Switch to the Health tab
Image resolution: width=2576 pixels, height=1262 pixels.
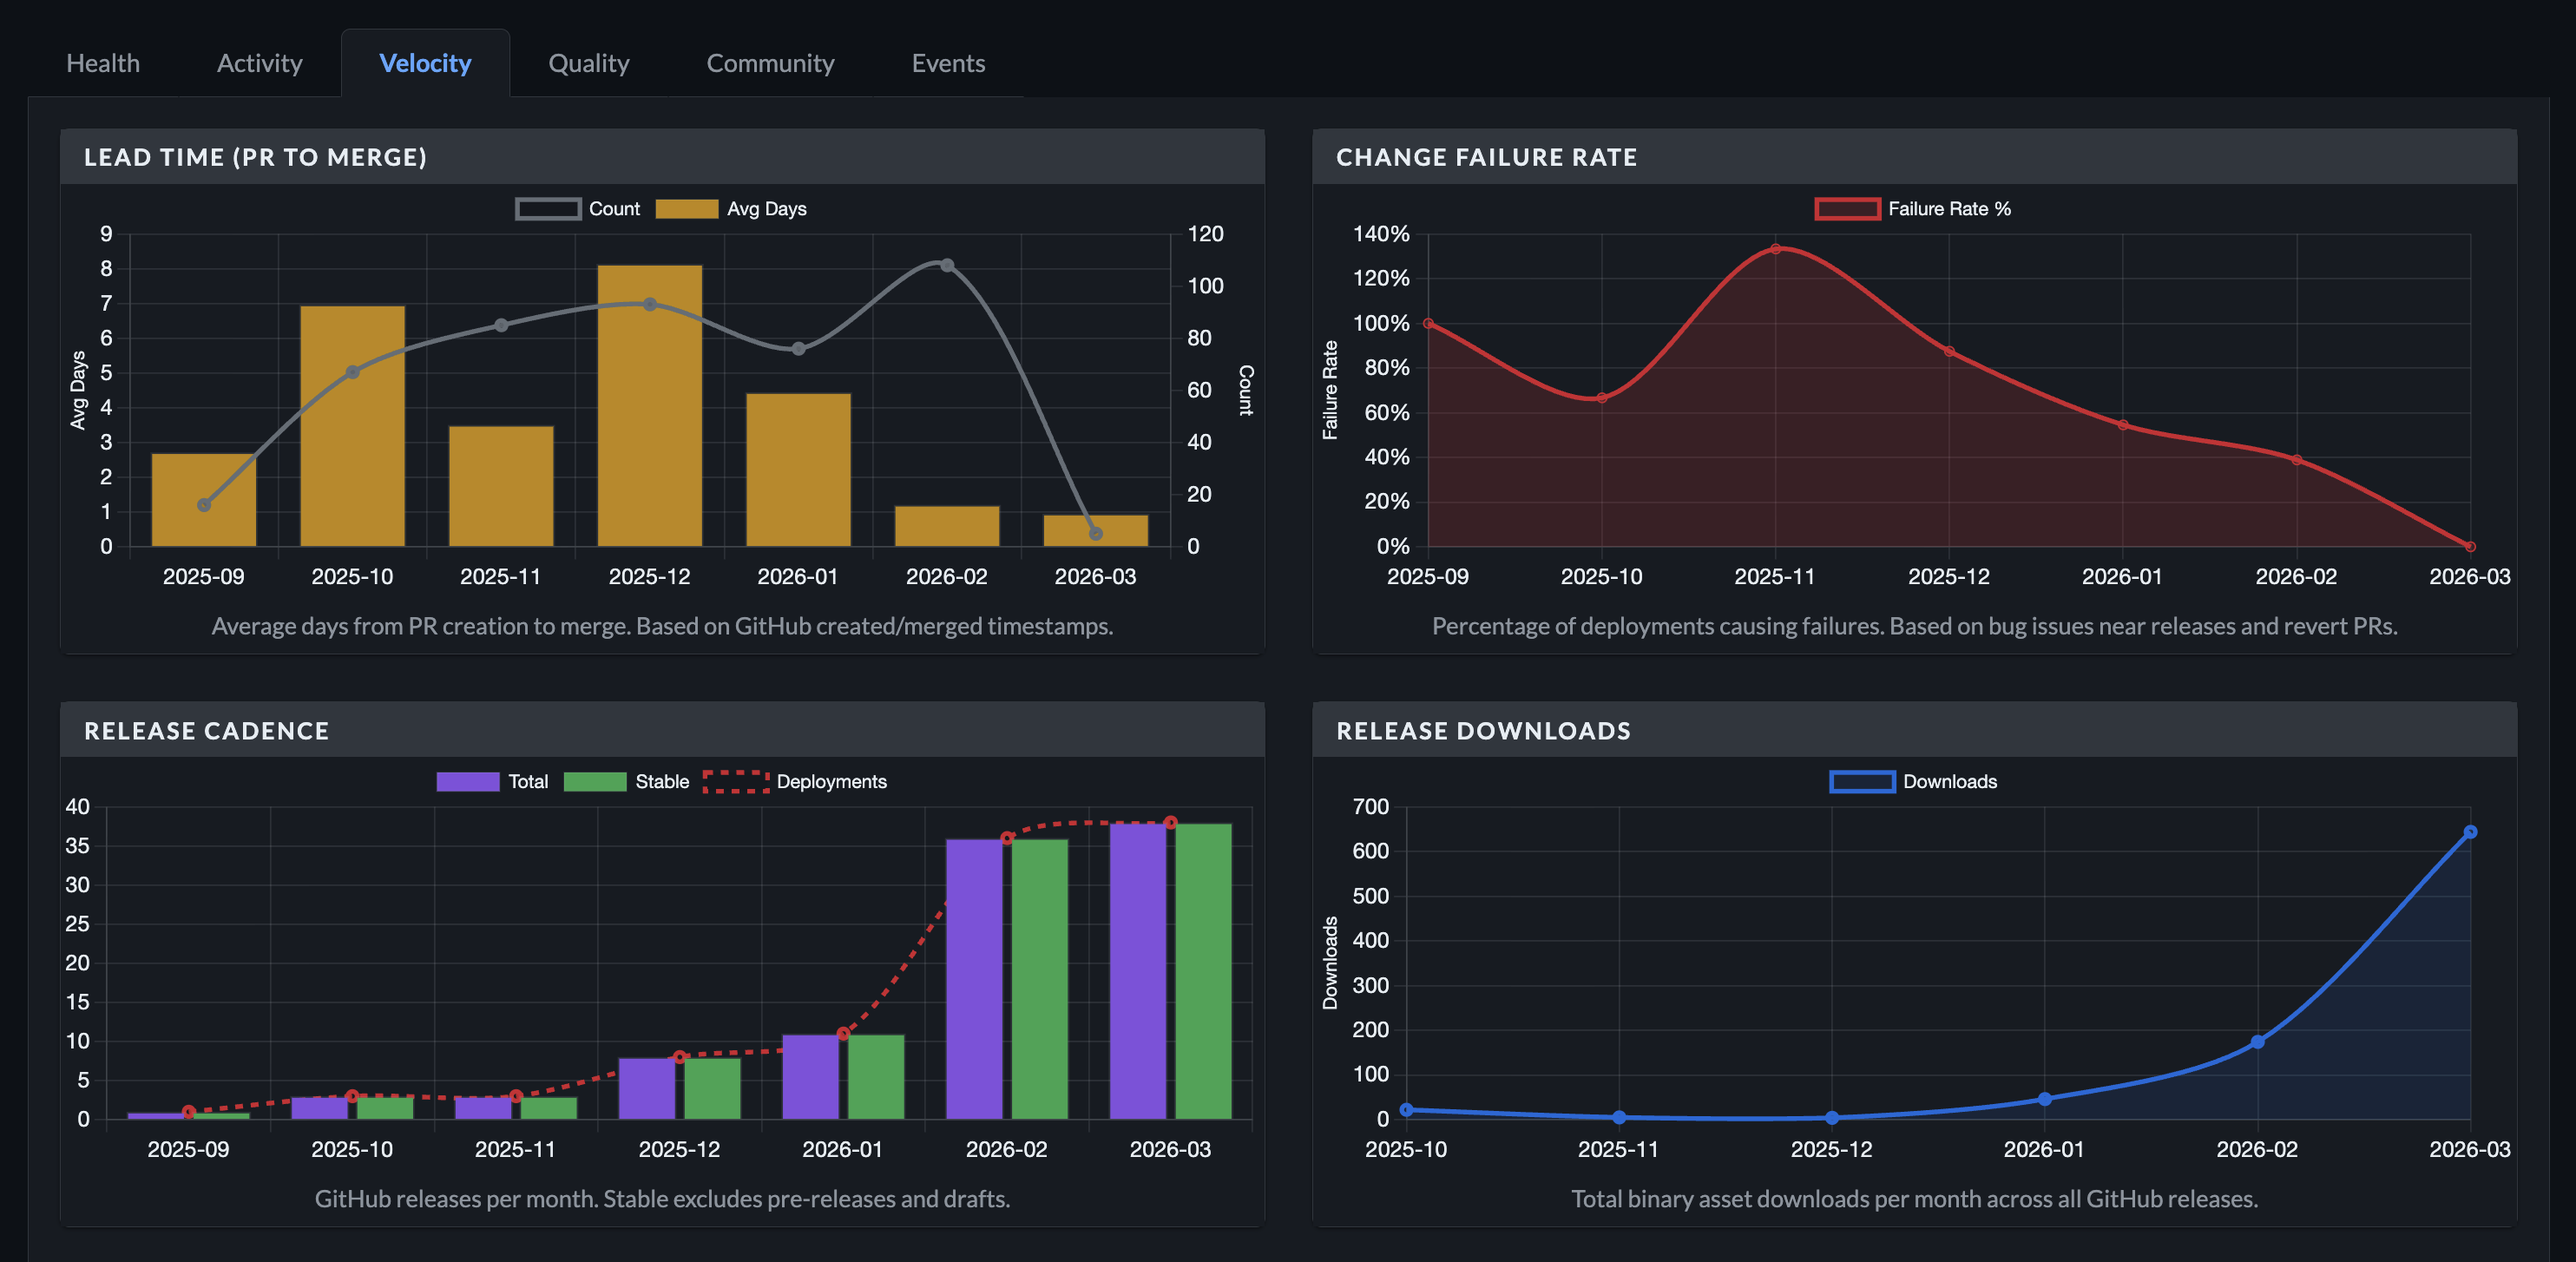tap(102, 62)
